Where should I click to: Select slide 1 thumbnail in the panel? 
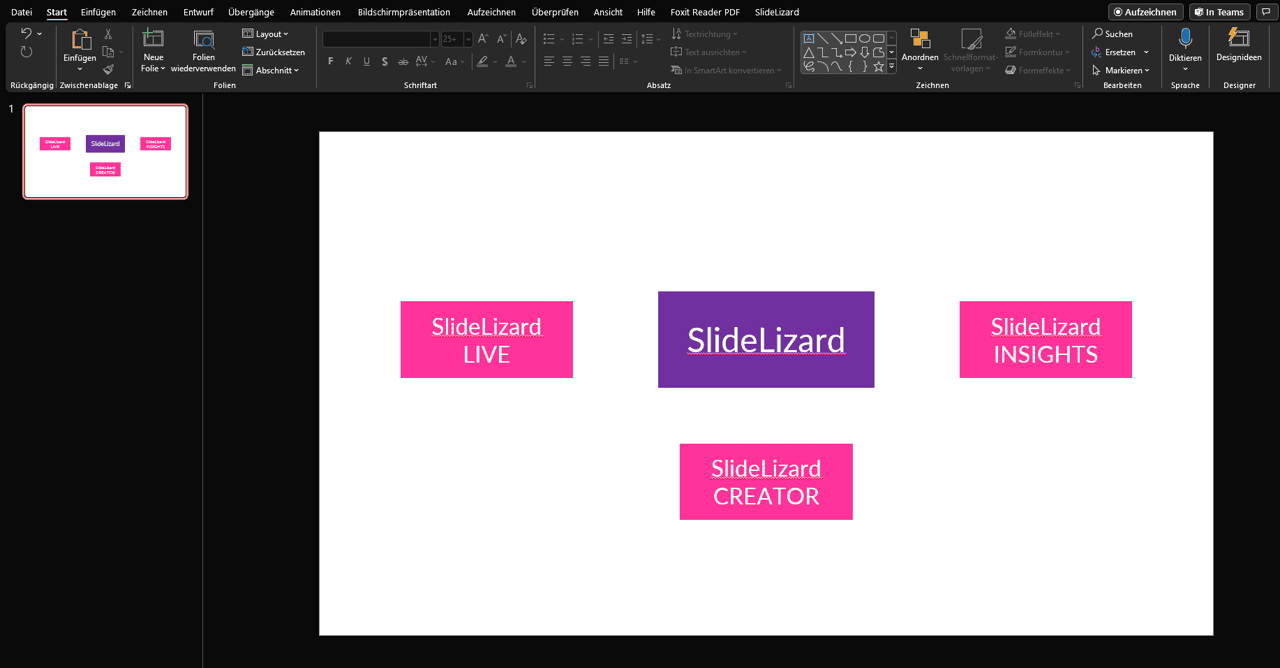[x=105, y=151]
